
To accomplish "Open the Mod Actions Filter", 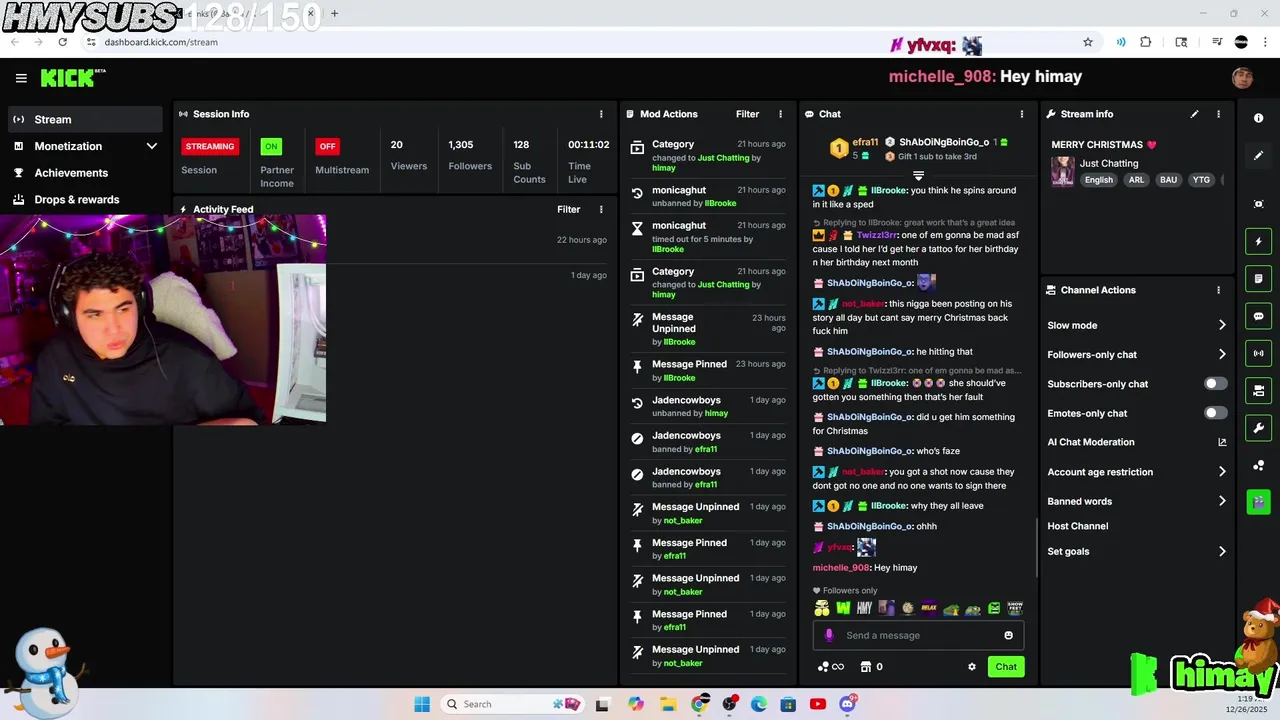I will point(747,114).
